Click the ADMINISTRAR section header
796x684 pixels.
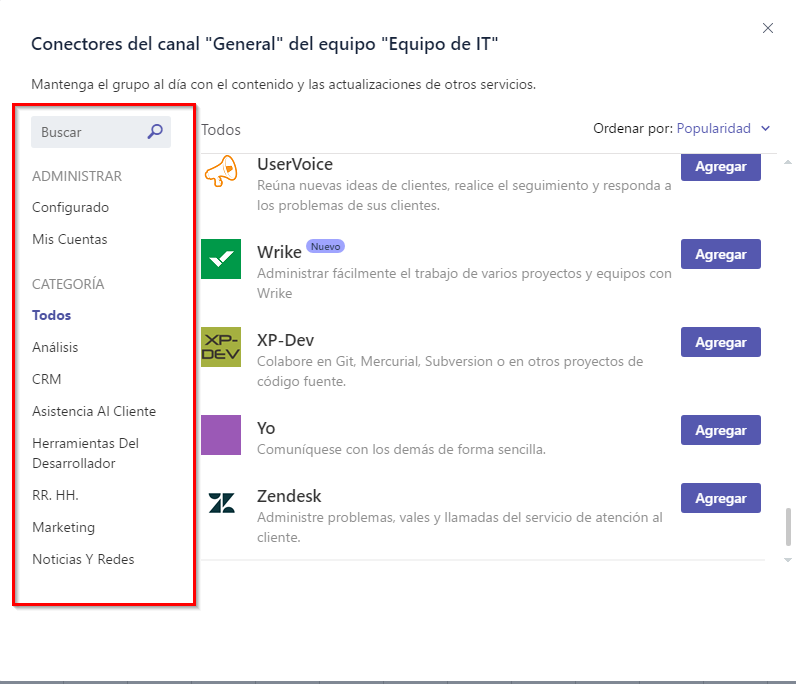pyautogui.click(x=77, y=176)
